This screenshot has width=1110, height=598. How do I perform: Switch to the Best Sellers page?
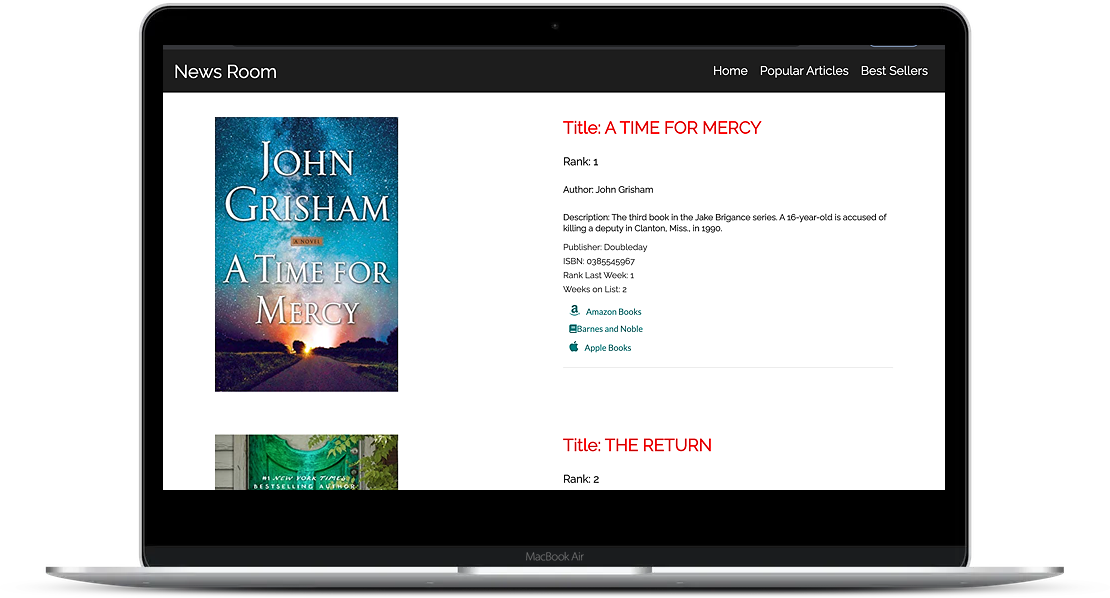(894, 71)
